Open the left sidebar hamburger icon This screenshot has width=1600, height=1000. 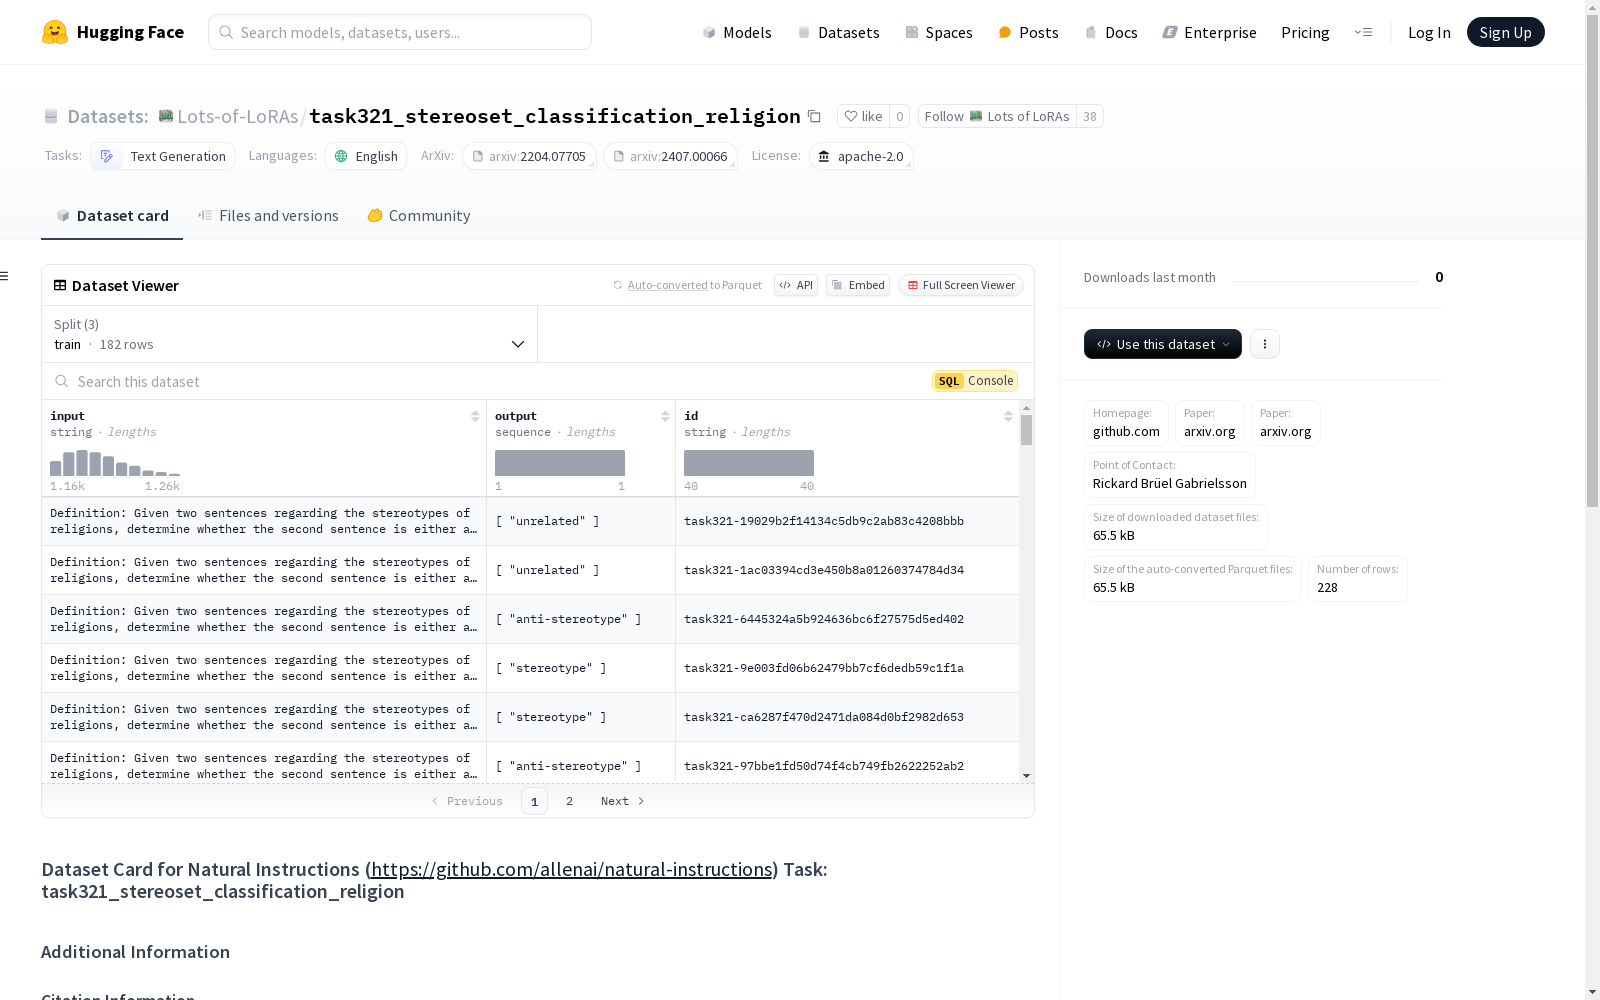(5, 276)
